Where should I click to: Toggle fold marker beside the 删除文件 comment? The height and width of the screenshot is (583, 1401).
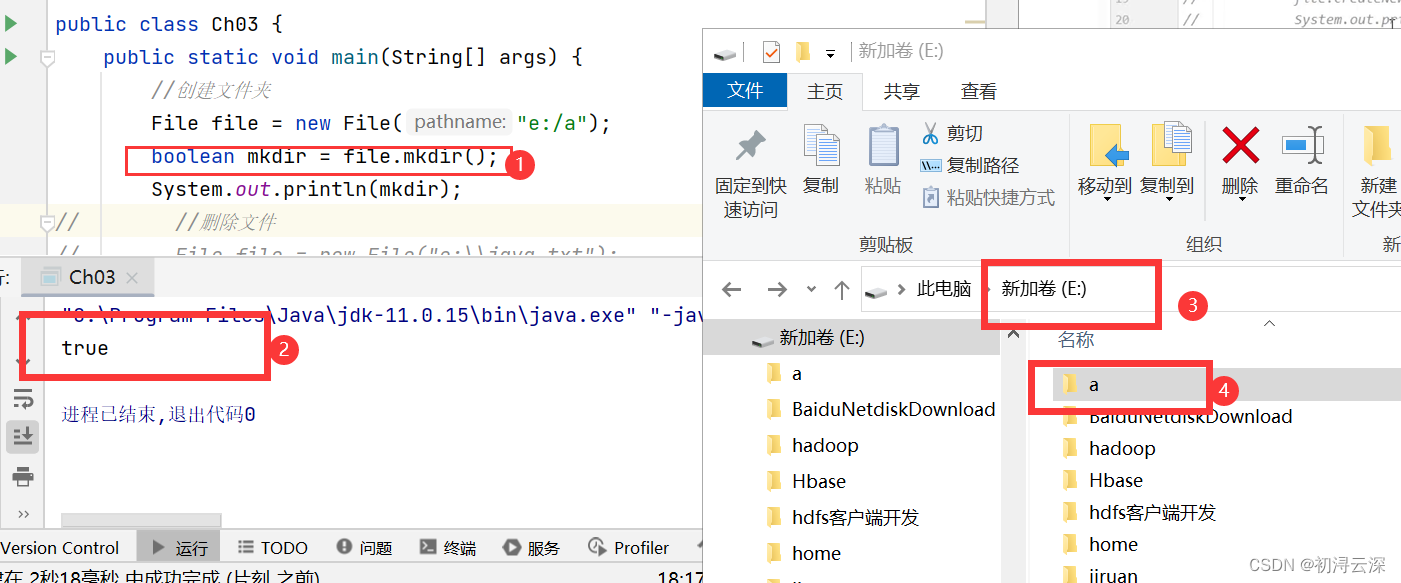(x=46, y=222)
